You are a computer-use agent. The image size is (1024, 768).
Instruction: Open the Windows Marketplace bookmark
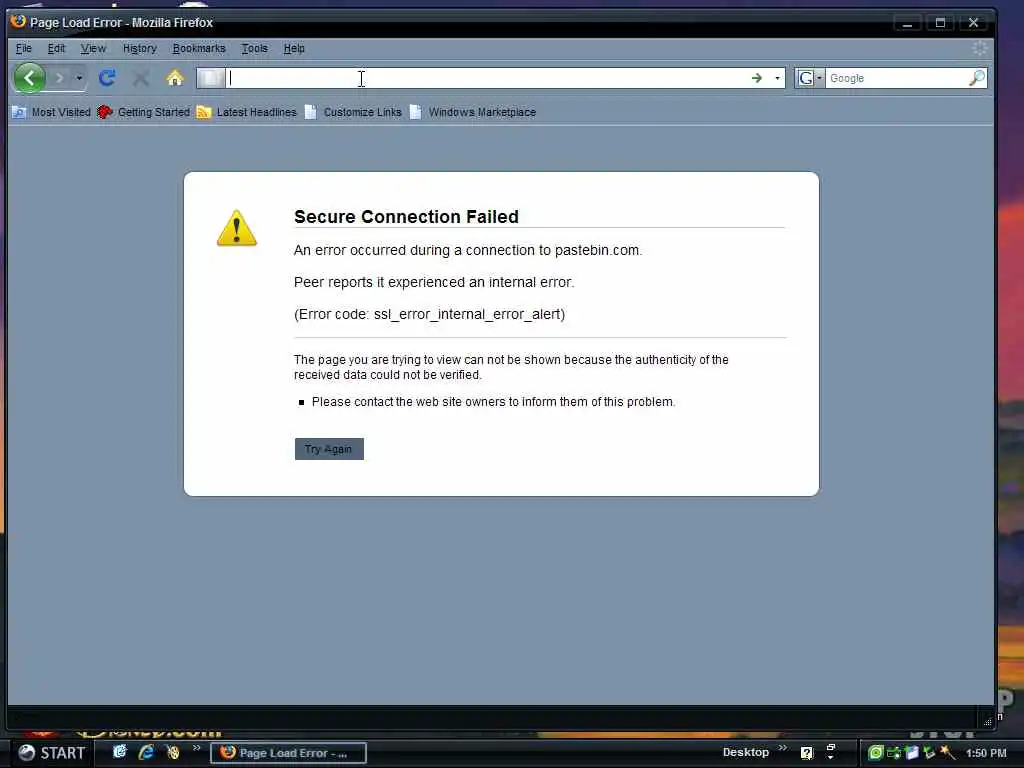click(473, 112)
